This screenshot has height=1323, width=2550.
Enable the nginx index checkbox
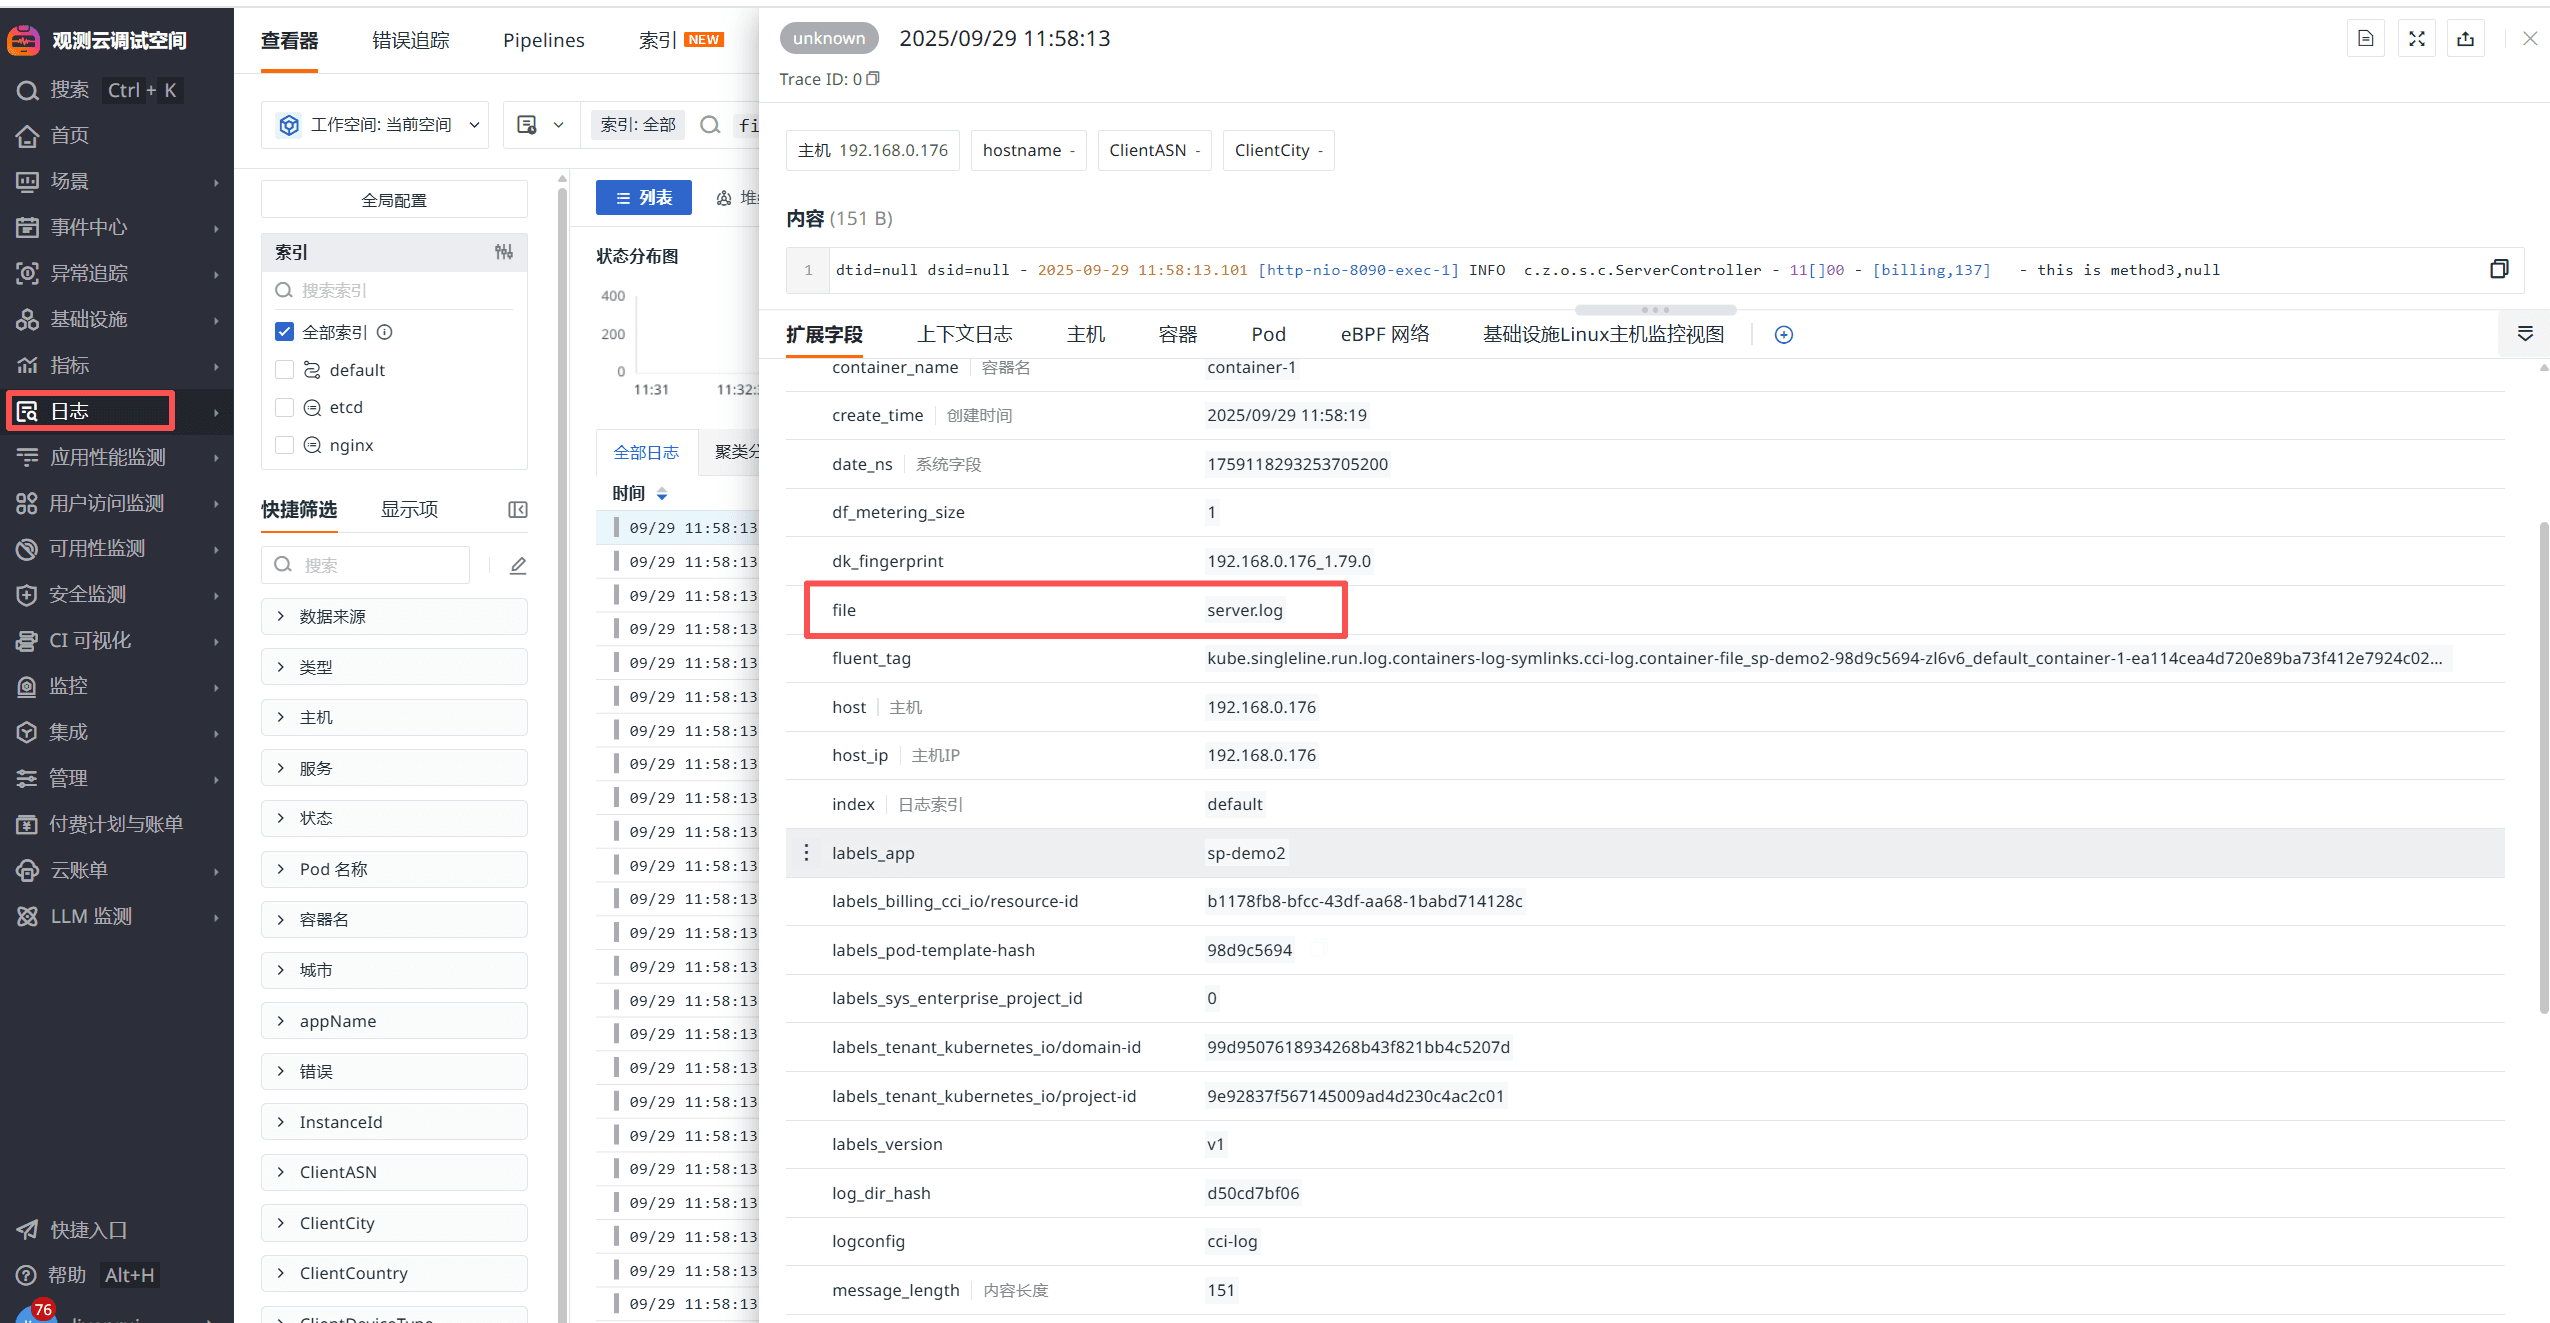pos(285,445)
